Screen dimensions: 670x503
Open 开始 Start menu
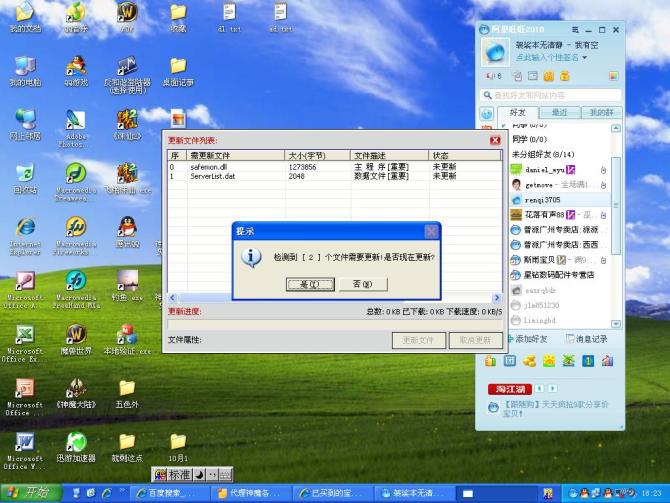coord(31,493)
